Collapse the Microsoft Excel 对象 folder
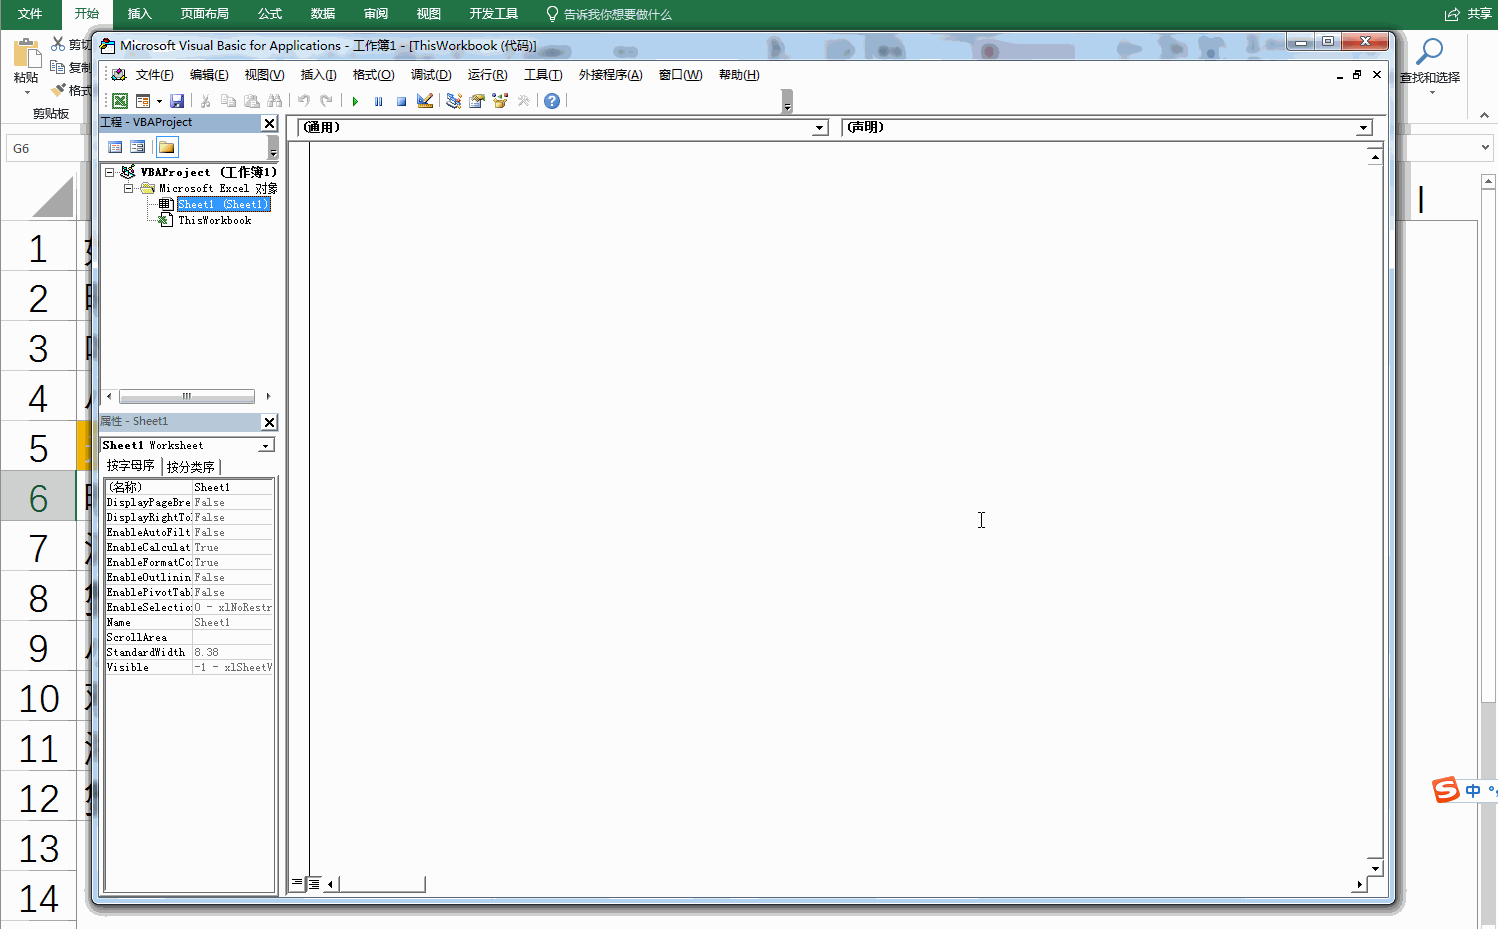Screen dimensions: 1498x929 (128, 189)
